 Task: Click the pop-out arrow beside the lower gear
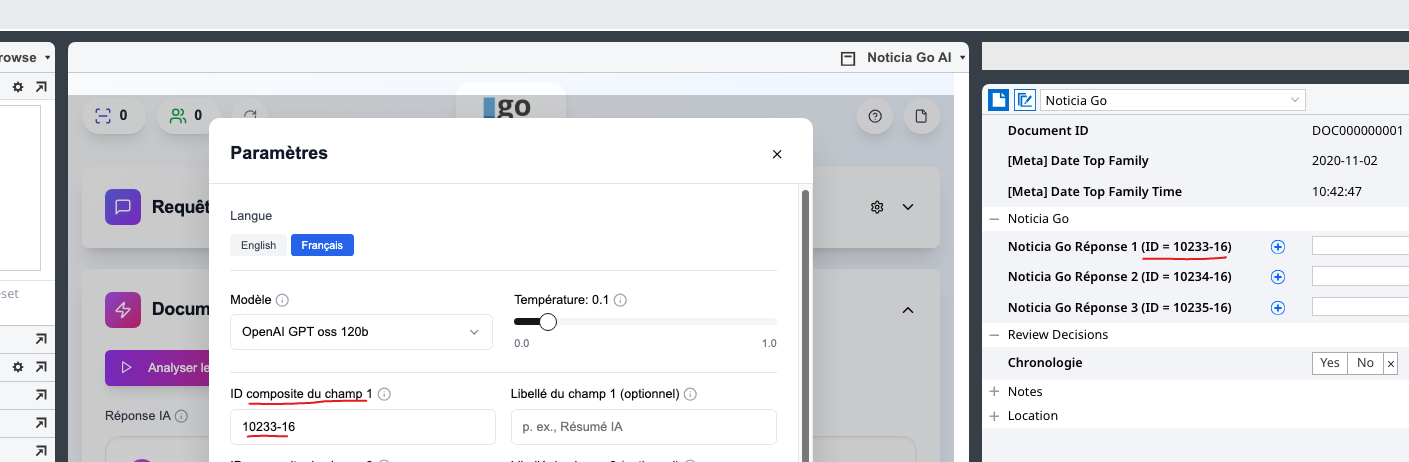pyautogui.click(x=41, y=367)
